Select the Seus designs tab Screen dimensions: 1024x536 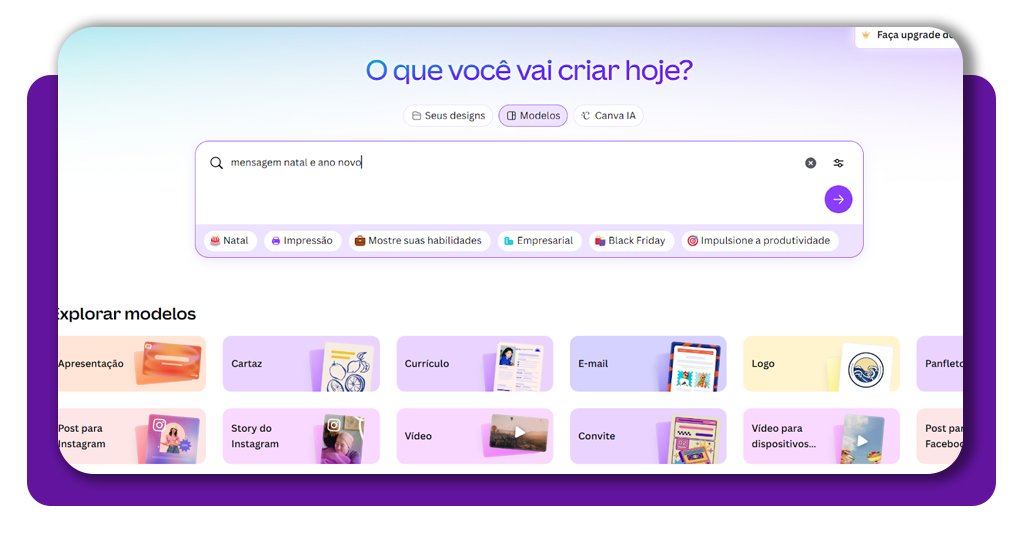[448, 116]
